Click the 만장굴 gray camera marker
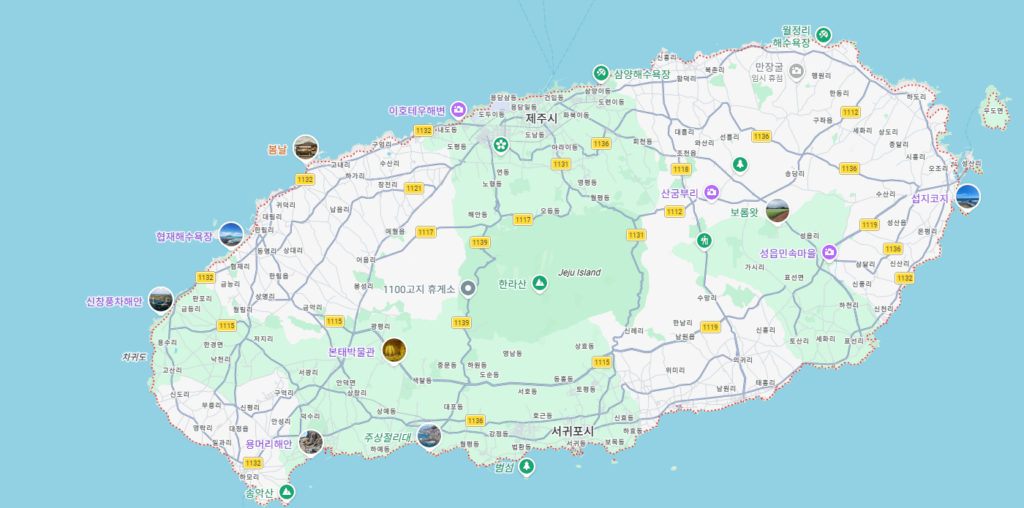The height and width of the screenshot is (508, 1024). (796, 70)
